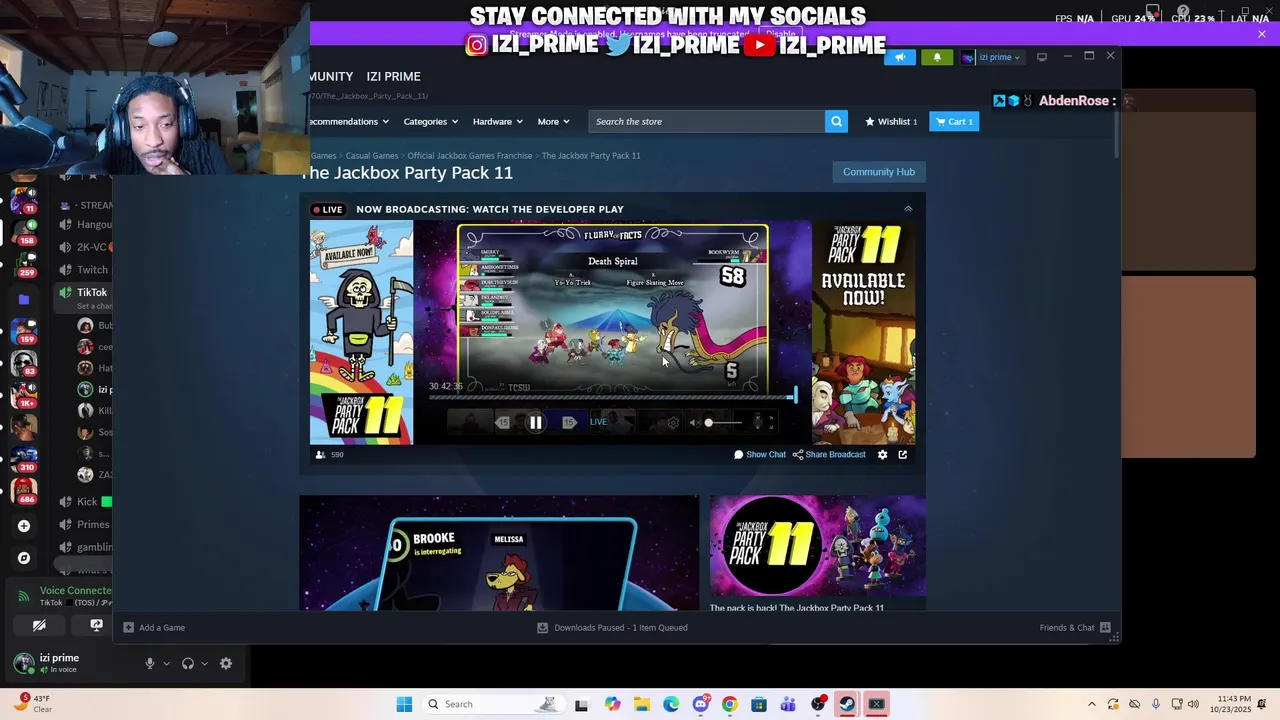Click the Brooke interrogating screenshot thumbnail
The height and width of the screenshot is (720, 1280).
tap(500, 553)
